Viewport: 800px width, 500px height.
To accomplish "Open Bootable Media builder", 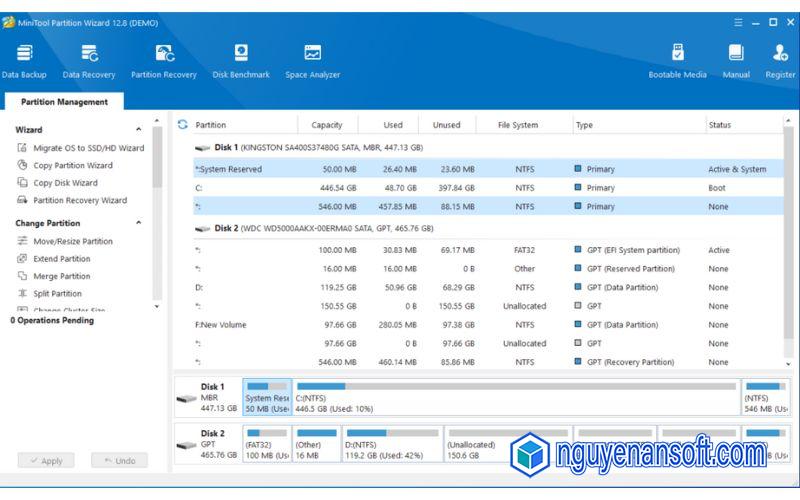I will click(678, 61).
